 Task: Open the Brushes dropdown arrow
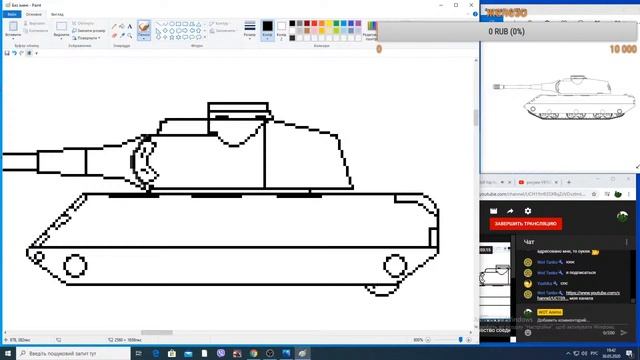(x=144, y=38)
